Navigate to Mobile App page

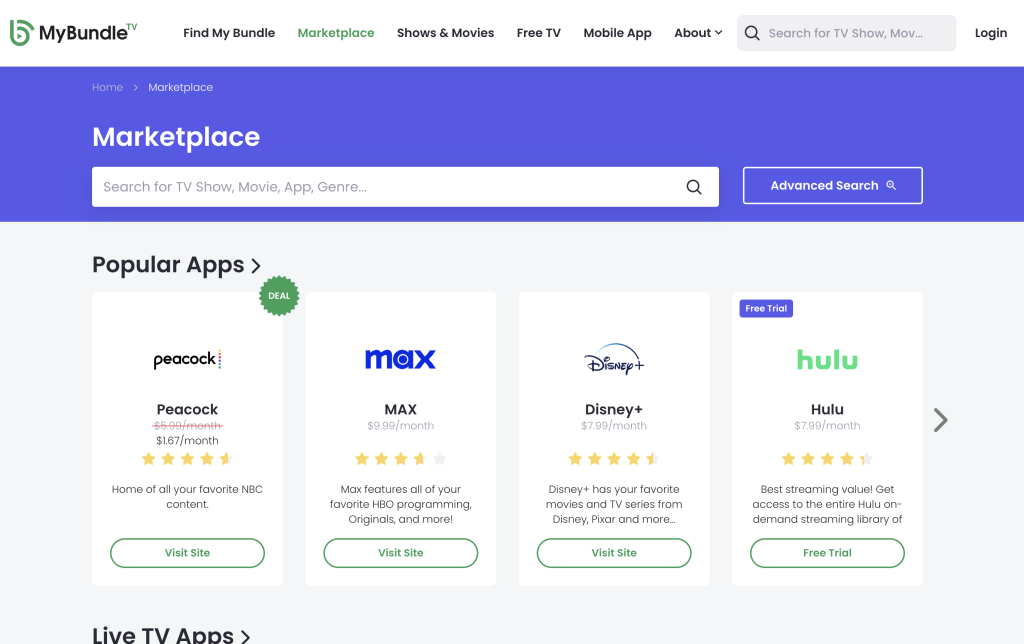coord(617,33)
